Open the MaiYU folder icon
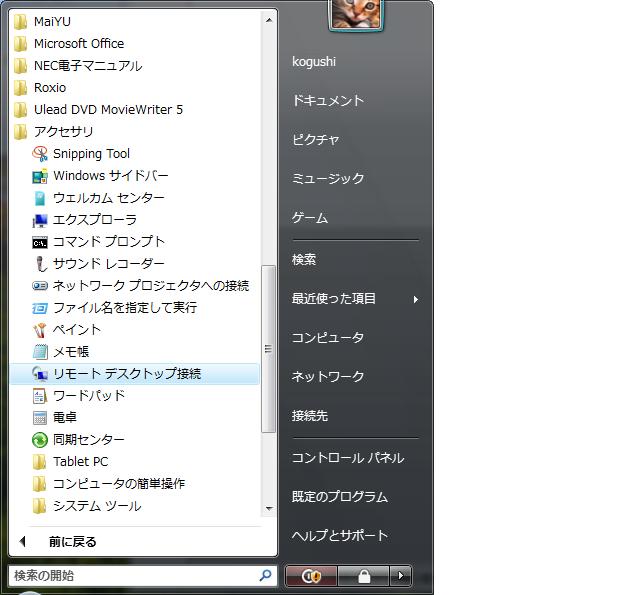640x595 pixels. [x=20, y=22]
